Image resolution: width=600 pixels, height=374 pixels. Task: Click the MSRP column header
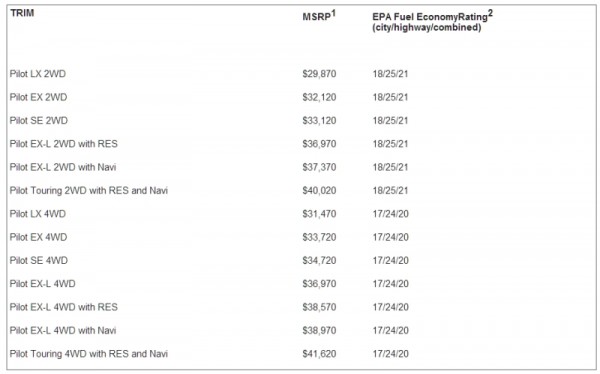click(x=319, y=16)
